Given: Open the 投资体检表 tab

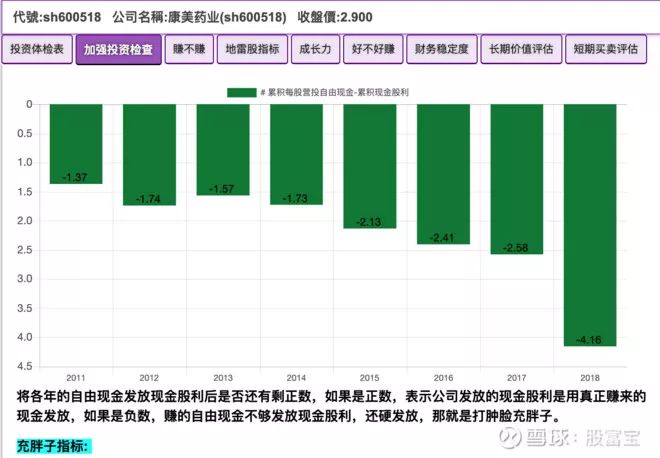Looking at the screenshot, I should click(37, 49).
